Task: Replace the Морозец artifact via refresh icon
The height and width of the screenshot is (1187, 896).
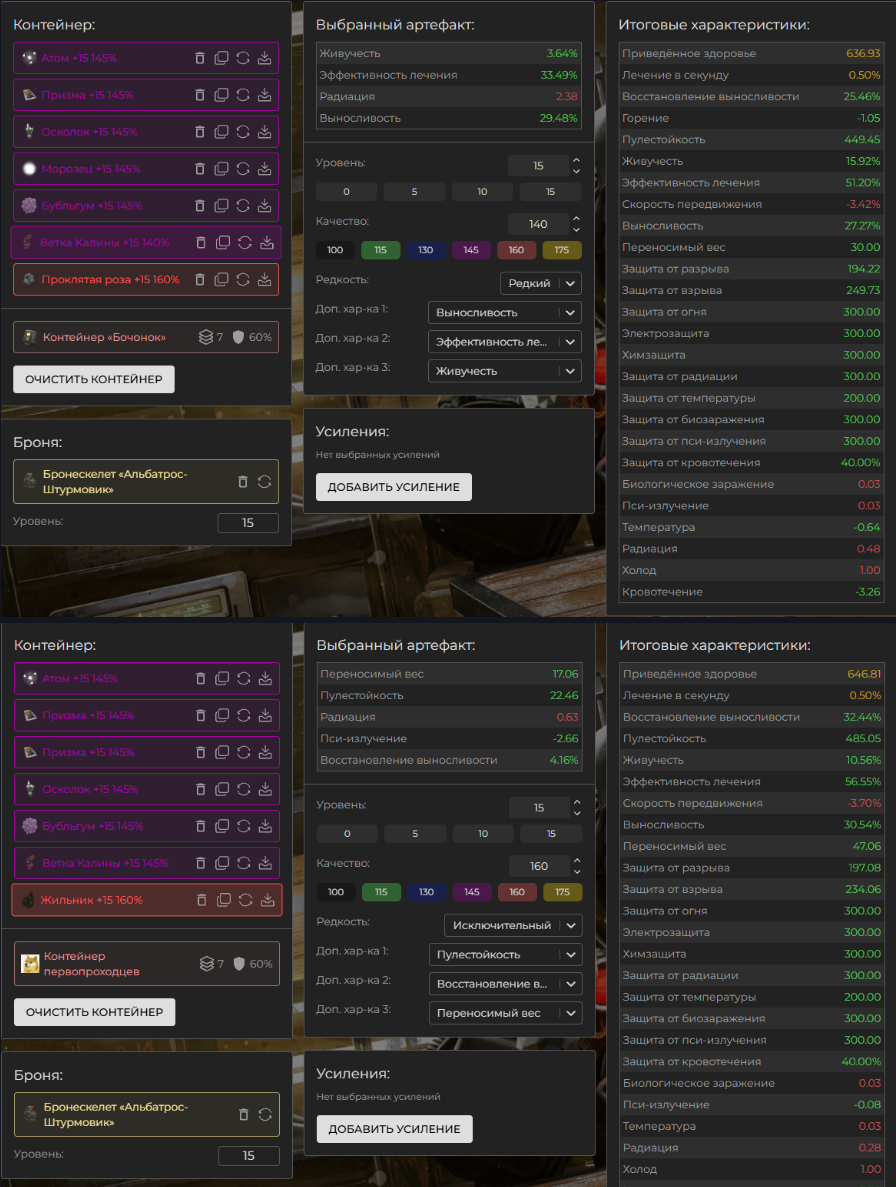Action: pos(243,169)
